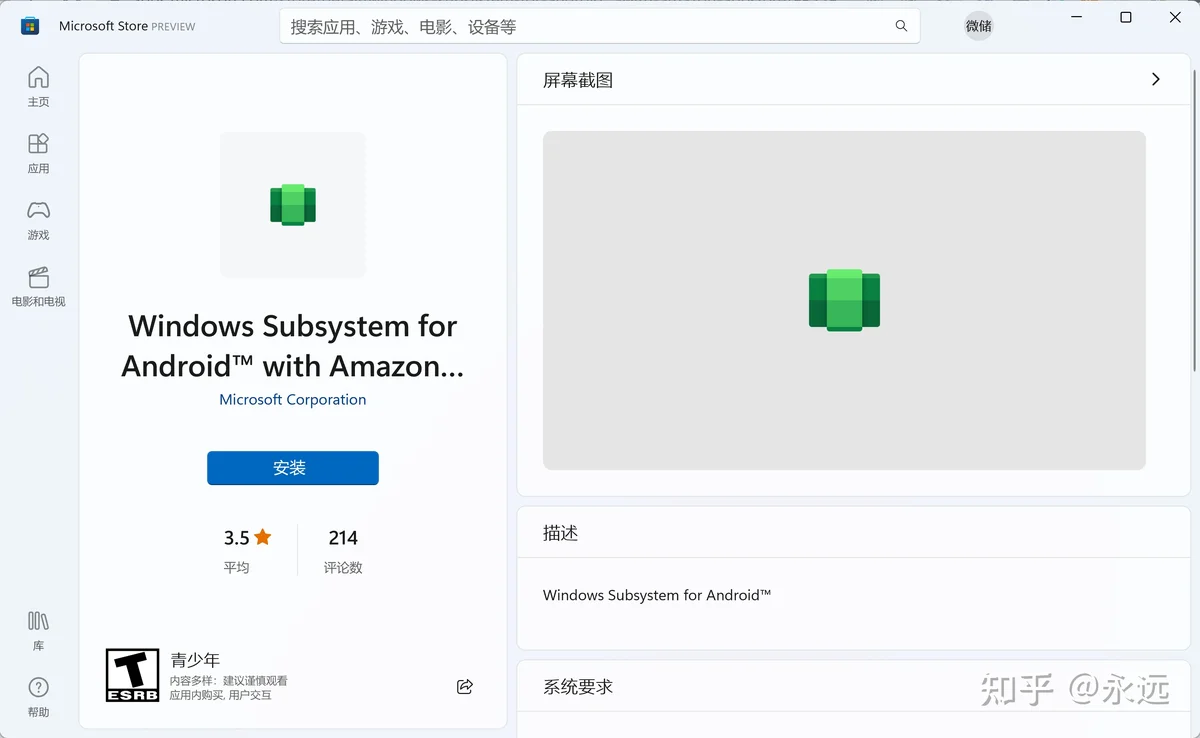Click the Microsoft Store logo icon

tap(30, 26)
